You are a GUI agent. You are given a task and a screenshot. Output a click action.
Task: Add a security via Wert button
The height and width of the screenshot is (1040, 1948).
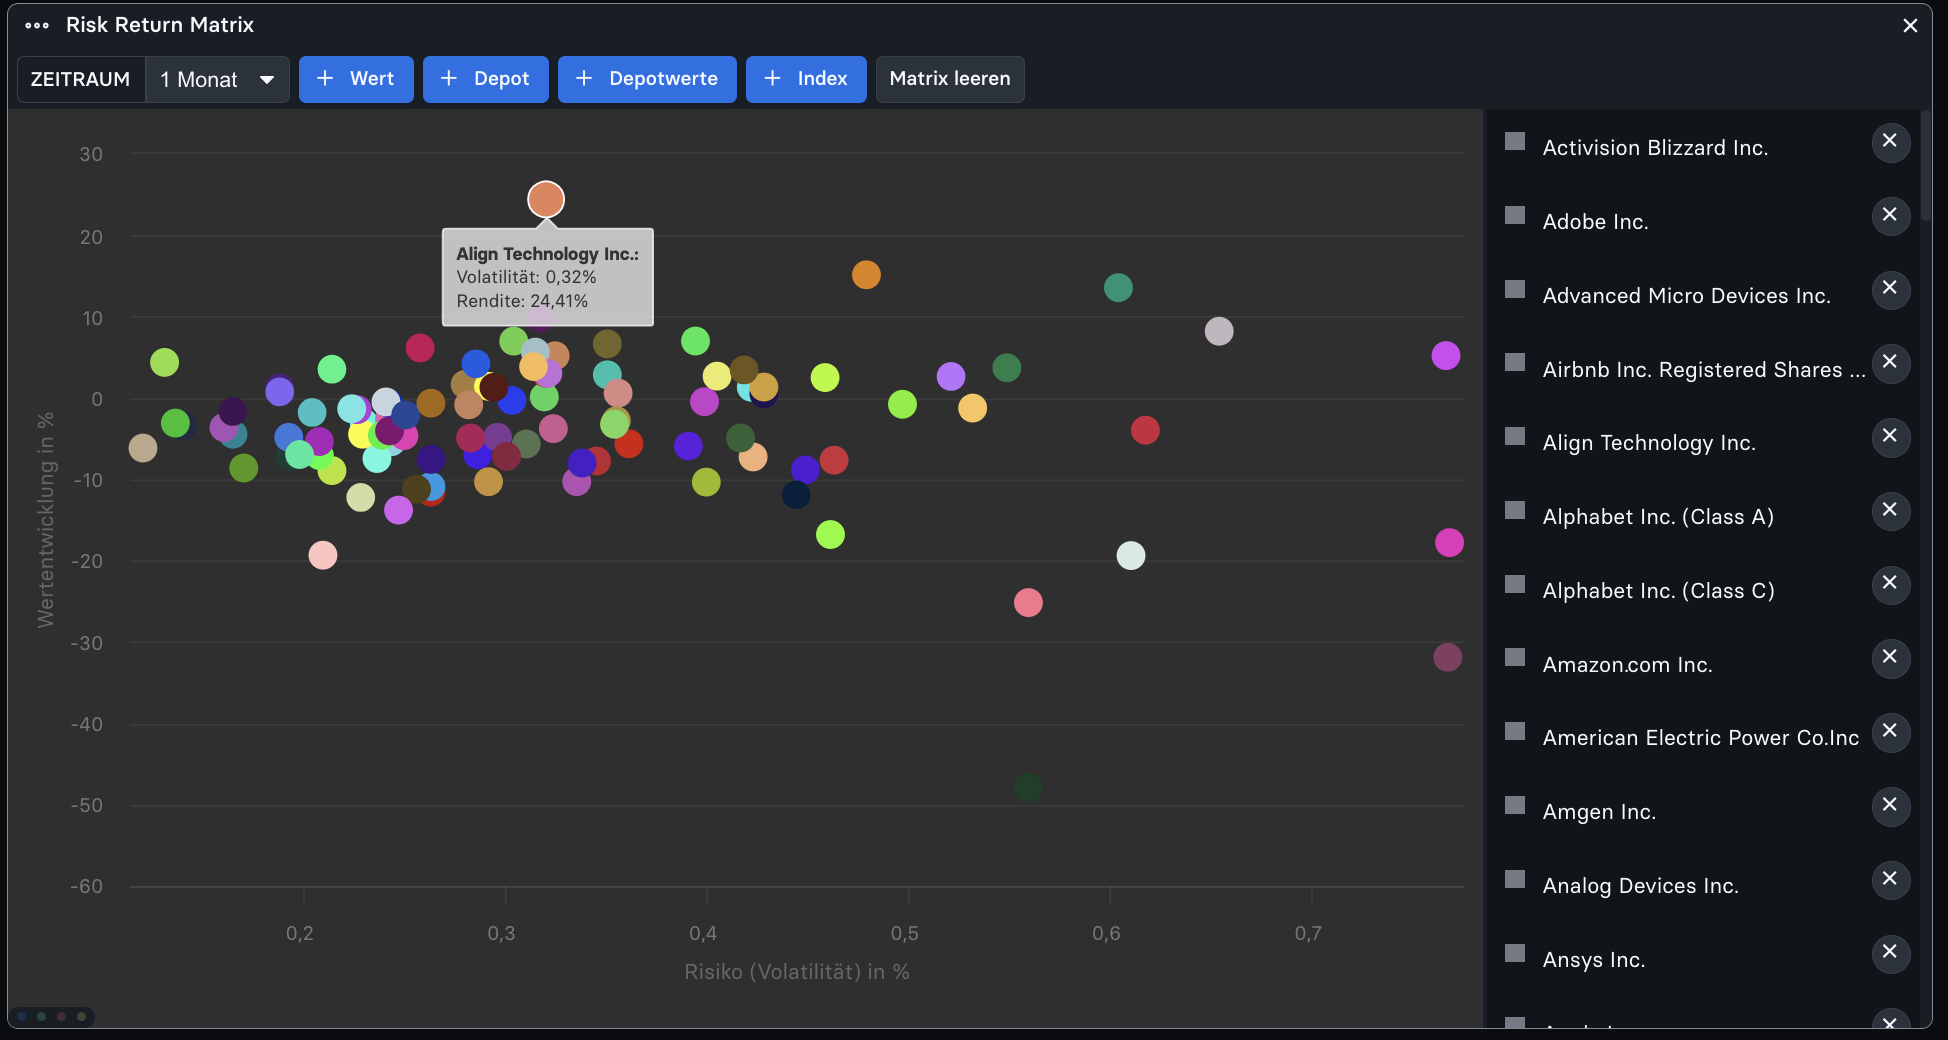coord(356,79)
